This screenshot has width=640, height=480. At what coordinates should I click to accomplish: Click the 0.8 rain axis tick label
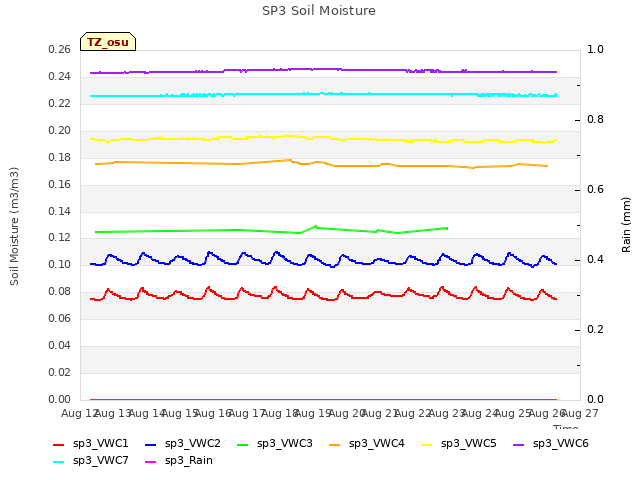(x=595, y=119)
